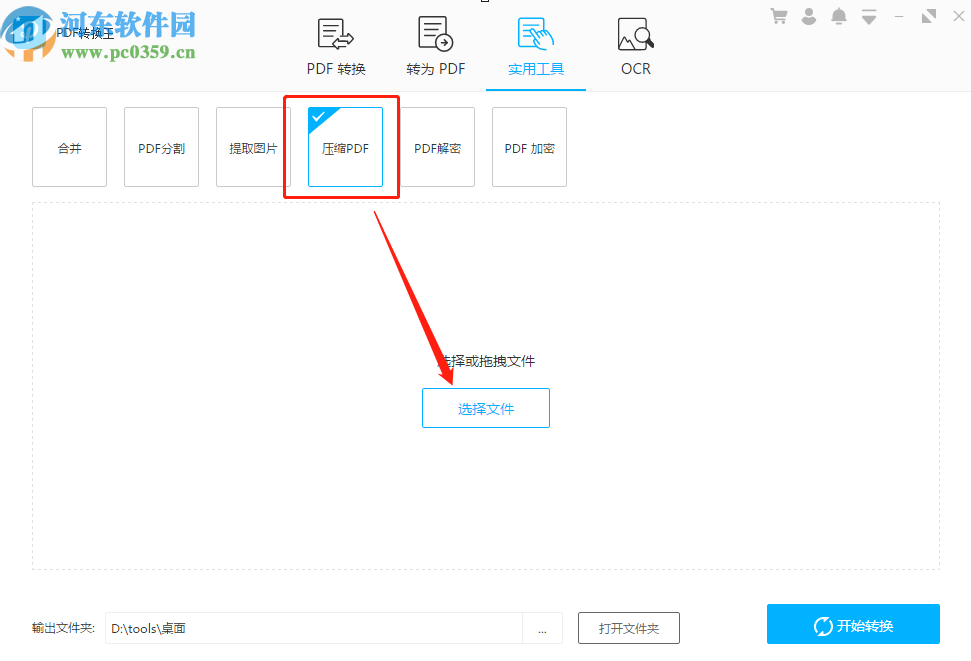This screenshot has width=971, height=661.
Task: Select the 实用工具 tab
Action: [536, 47]
